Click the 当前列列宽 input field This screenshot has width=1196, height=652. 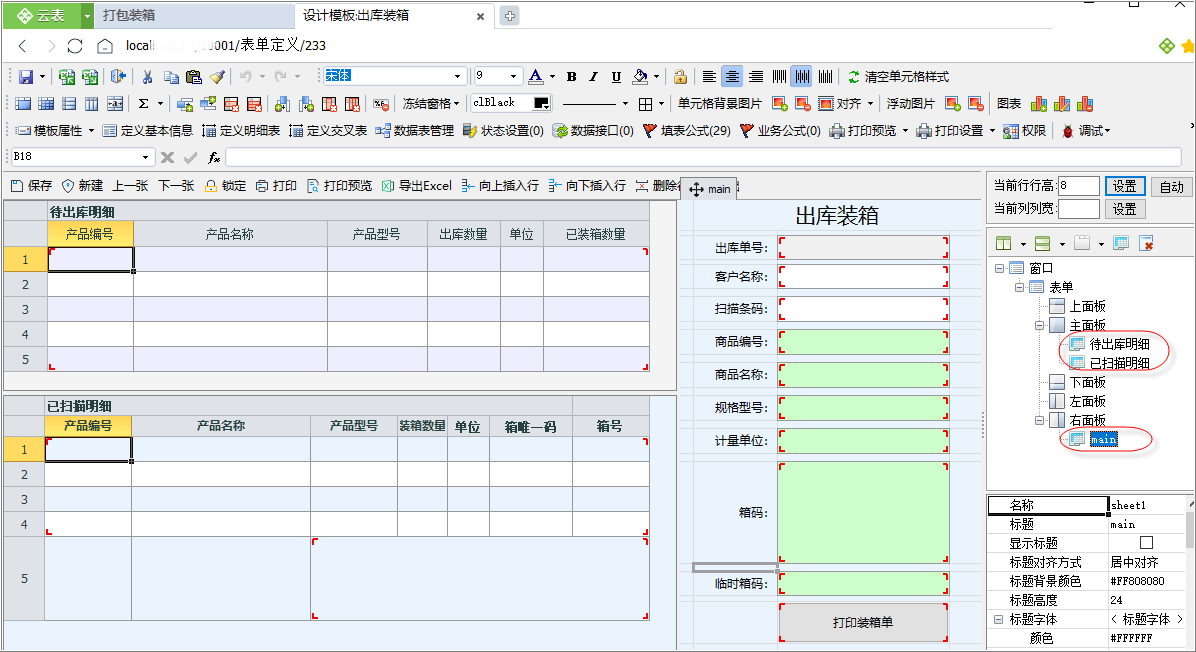1079,208
